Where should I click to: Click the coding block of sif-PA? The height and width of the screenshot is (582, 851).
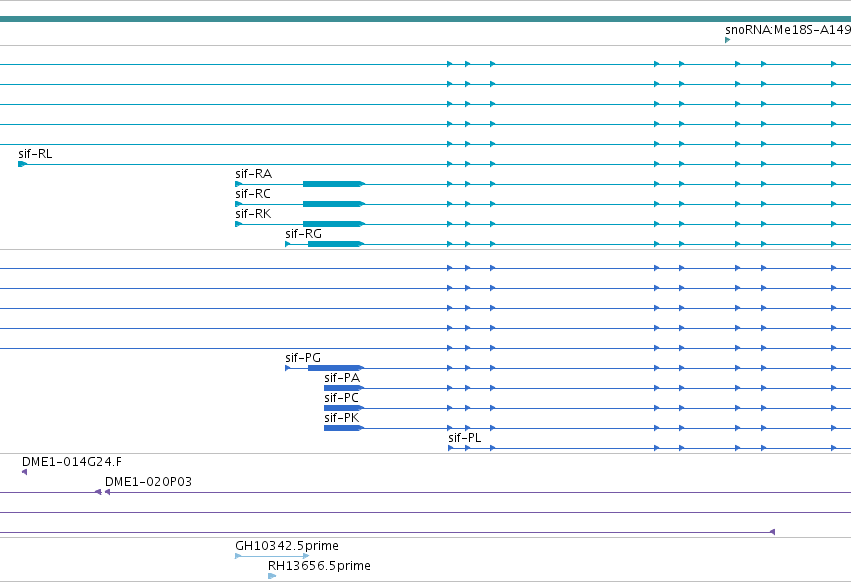coord(342,388)
